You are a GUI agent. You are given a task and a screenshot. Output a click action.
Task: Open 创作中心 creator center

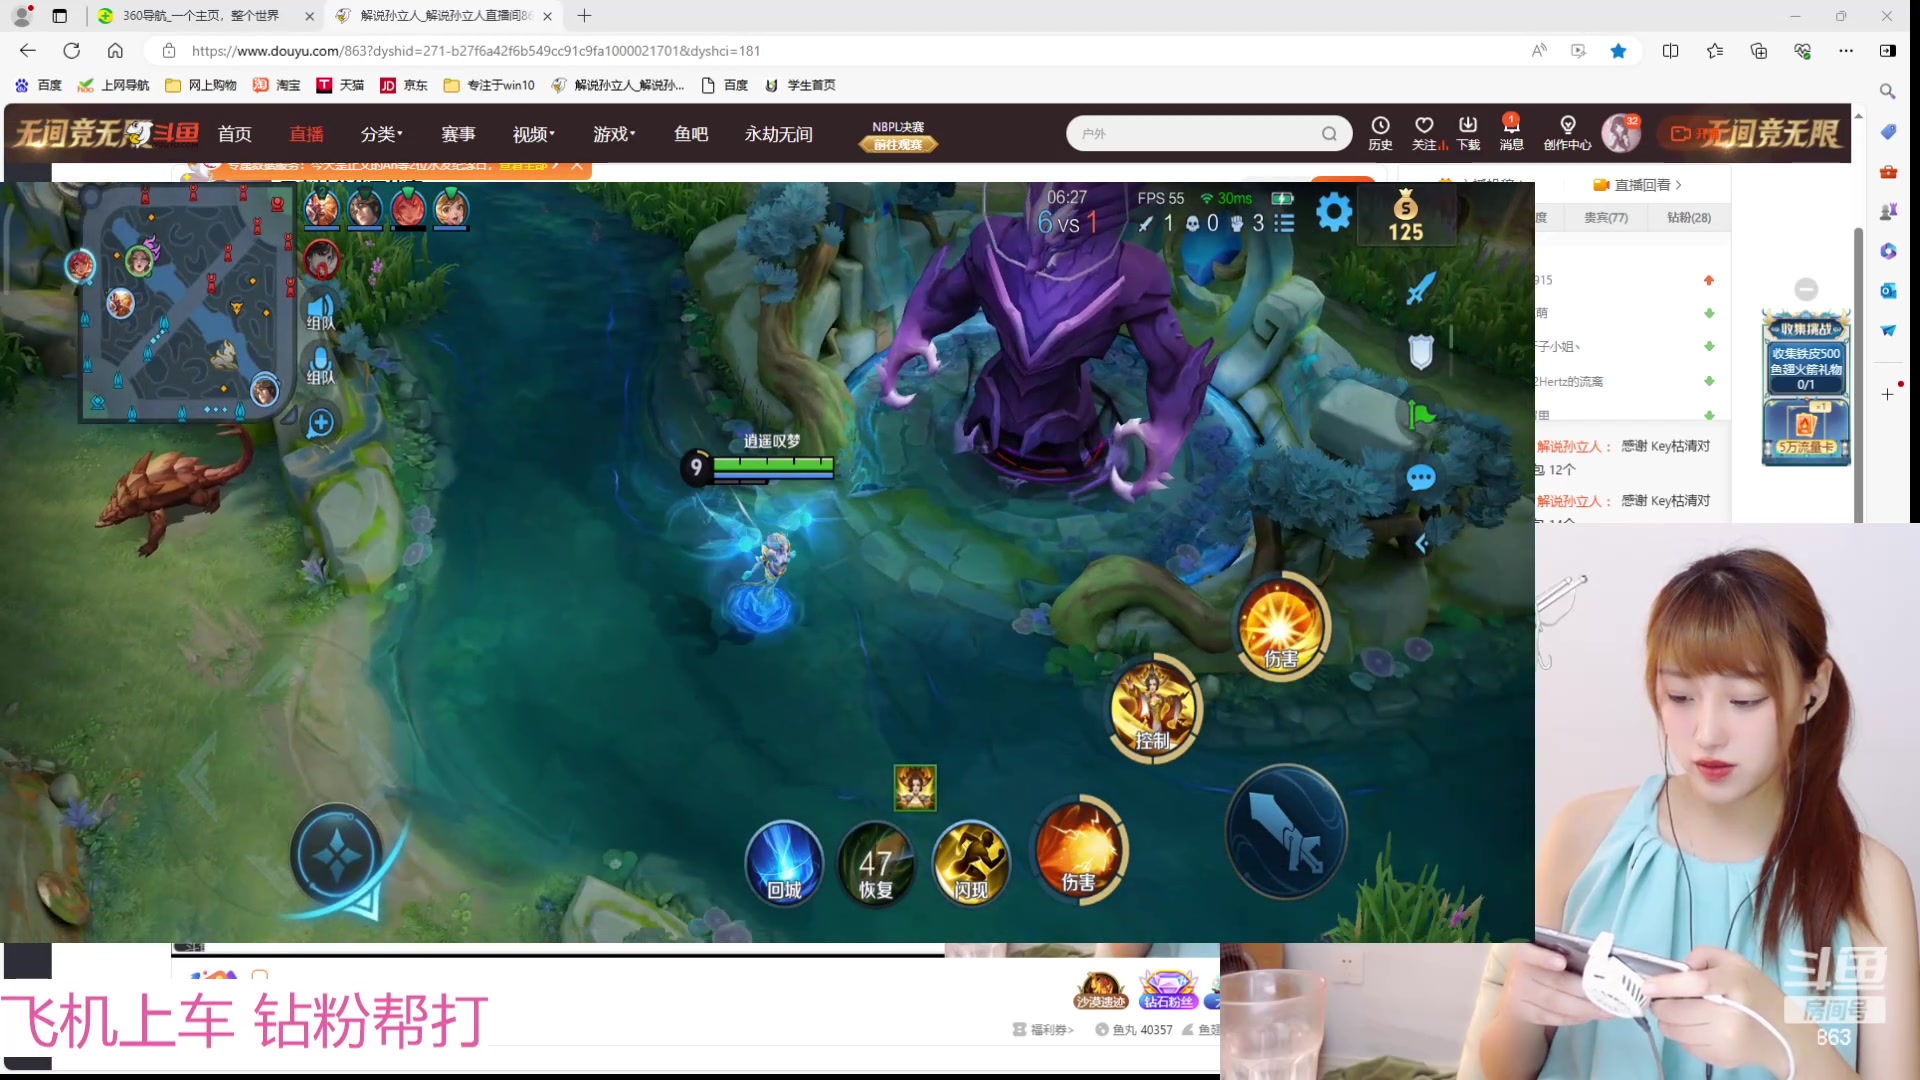(1567, 133)
